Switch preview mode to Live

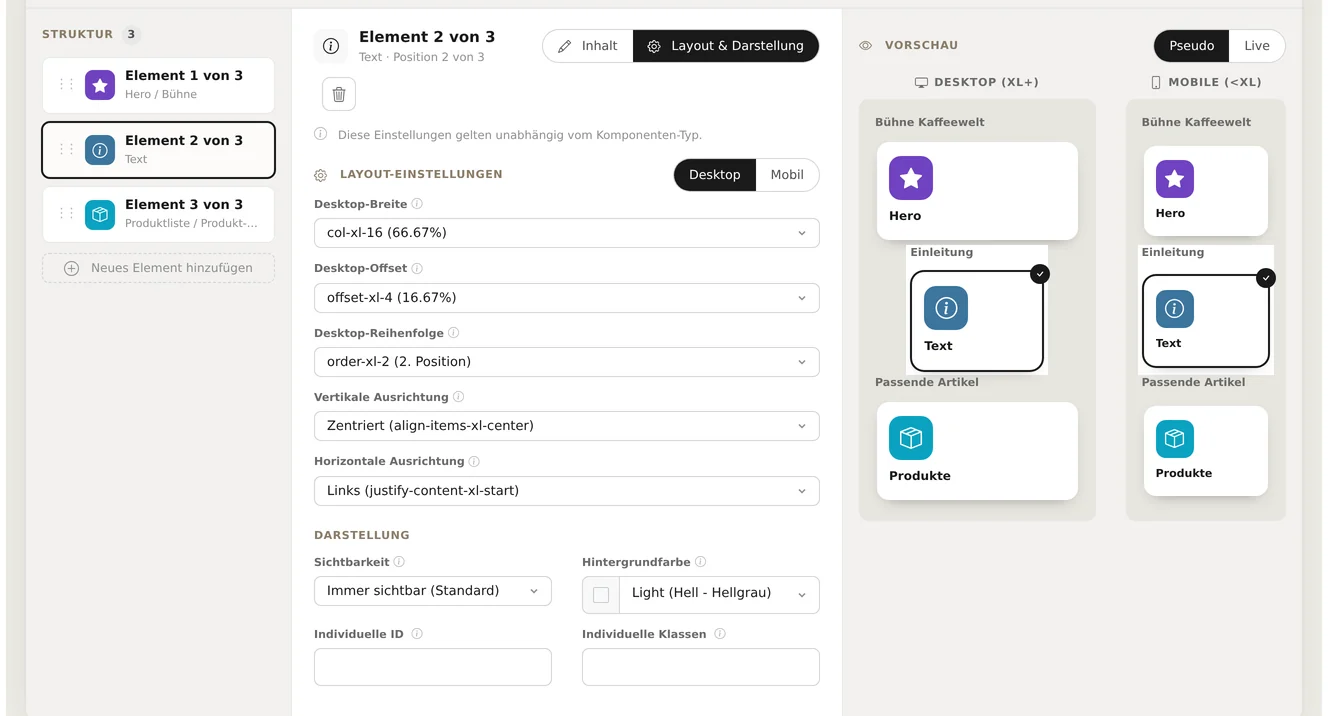pyautogui.click(x=1257, y=46)
